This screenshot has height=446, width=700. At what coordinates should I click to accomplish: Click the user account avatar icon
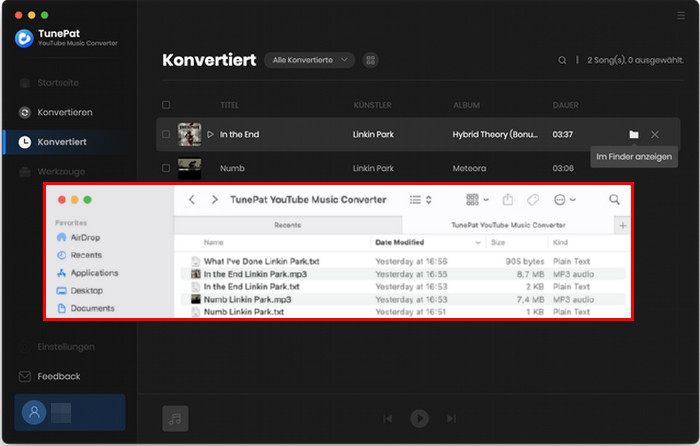point(34,412)
